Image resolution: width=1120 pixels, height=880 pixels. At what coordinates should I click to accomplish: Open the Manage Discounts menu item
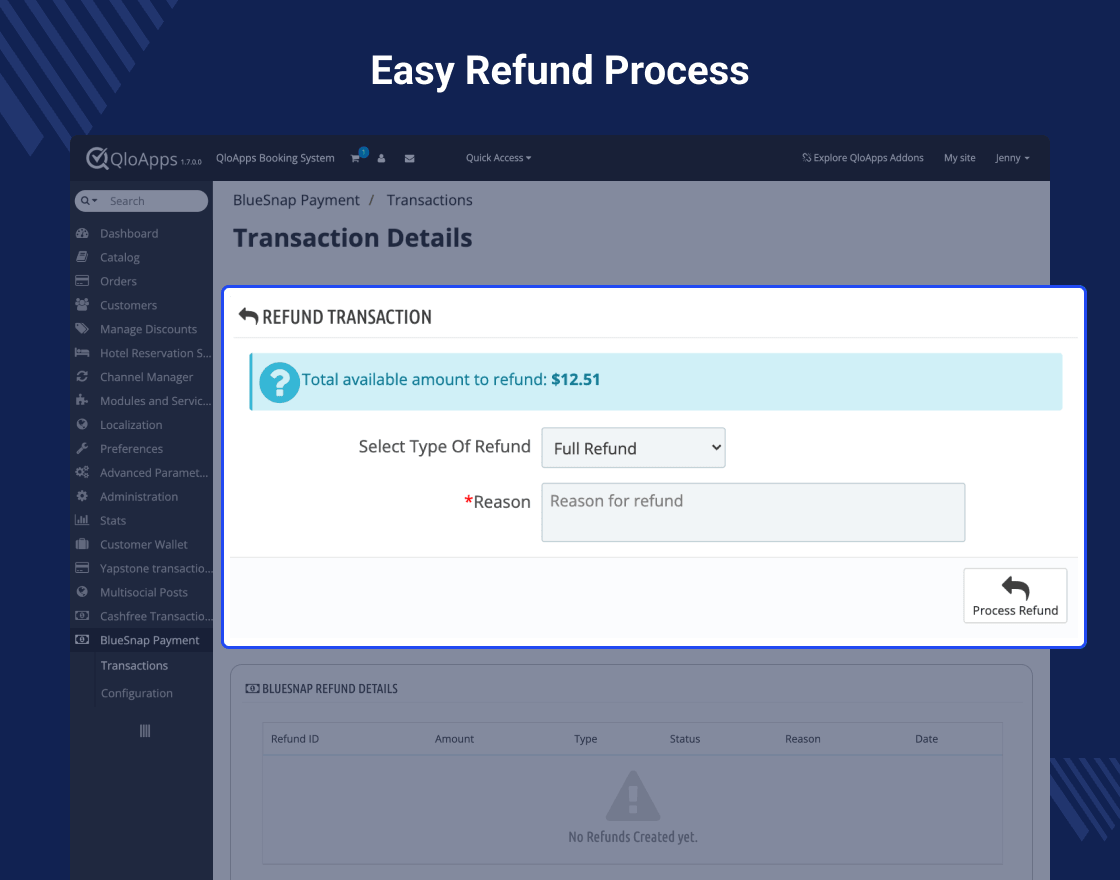[x=148, y=329]
